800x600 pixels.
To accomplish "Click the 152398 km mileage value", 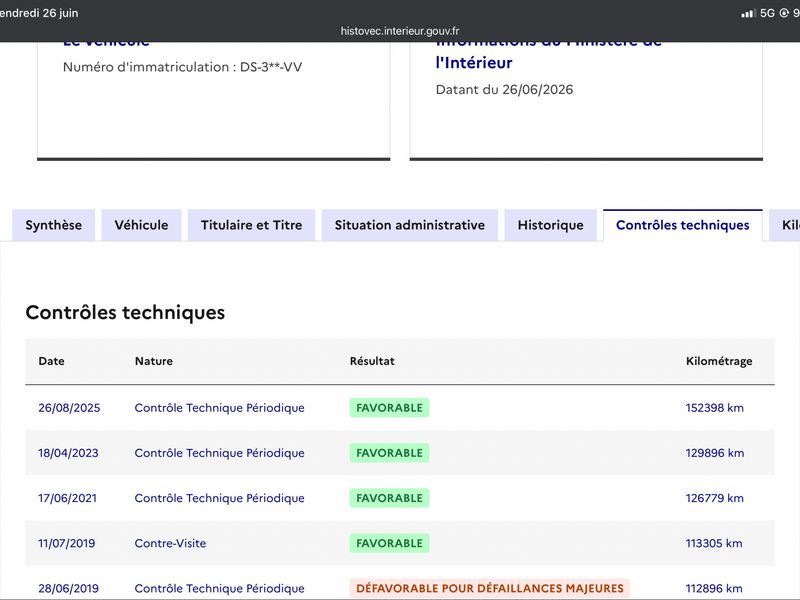I will (x=714, y=408).
